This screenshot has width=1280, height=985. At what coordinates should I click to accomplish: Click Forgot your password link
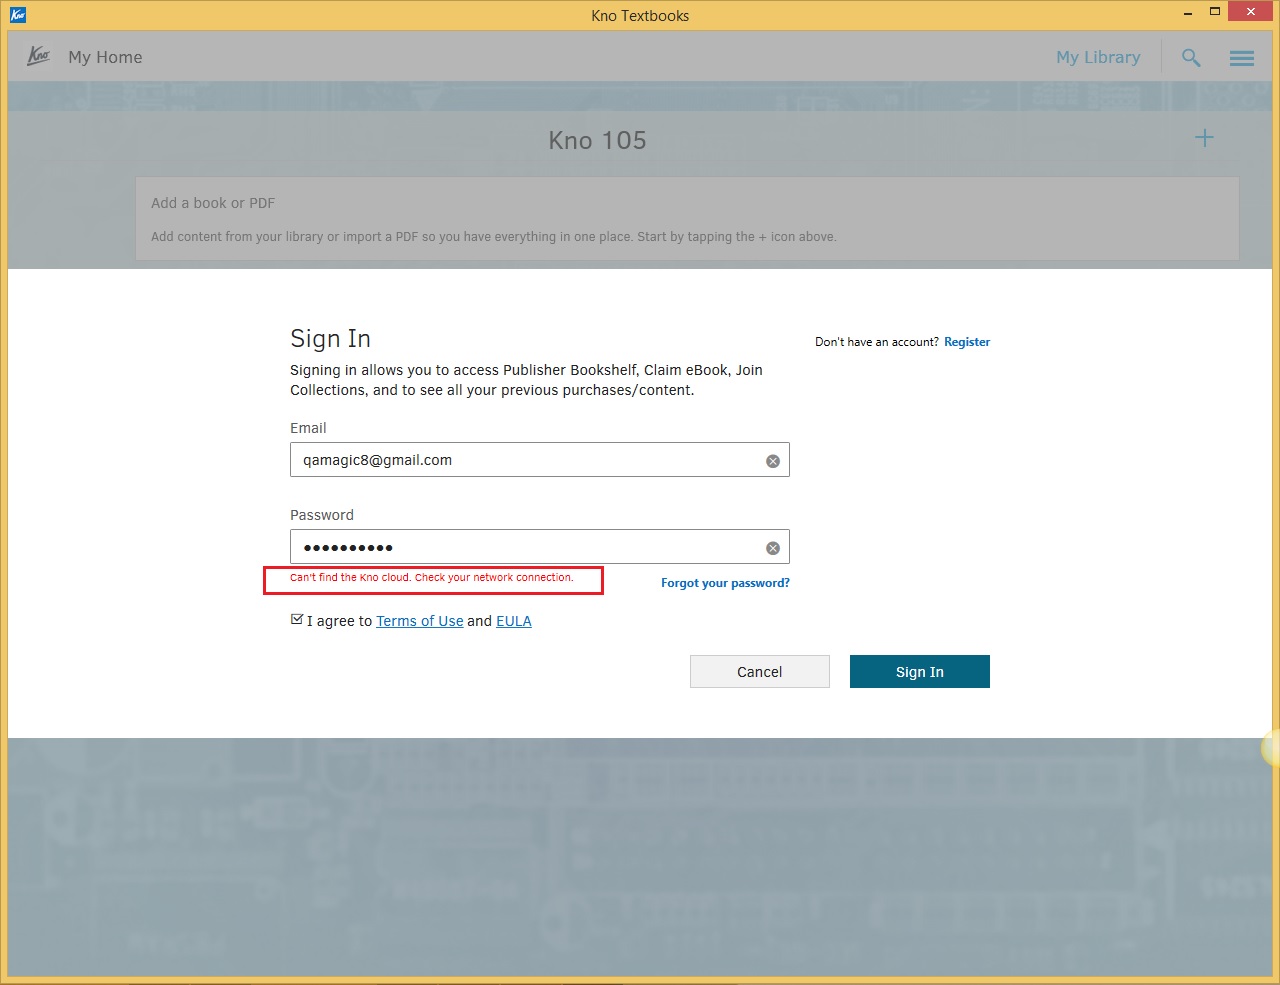[725, 583]
